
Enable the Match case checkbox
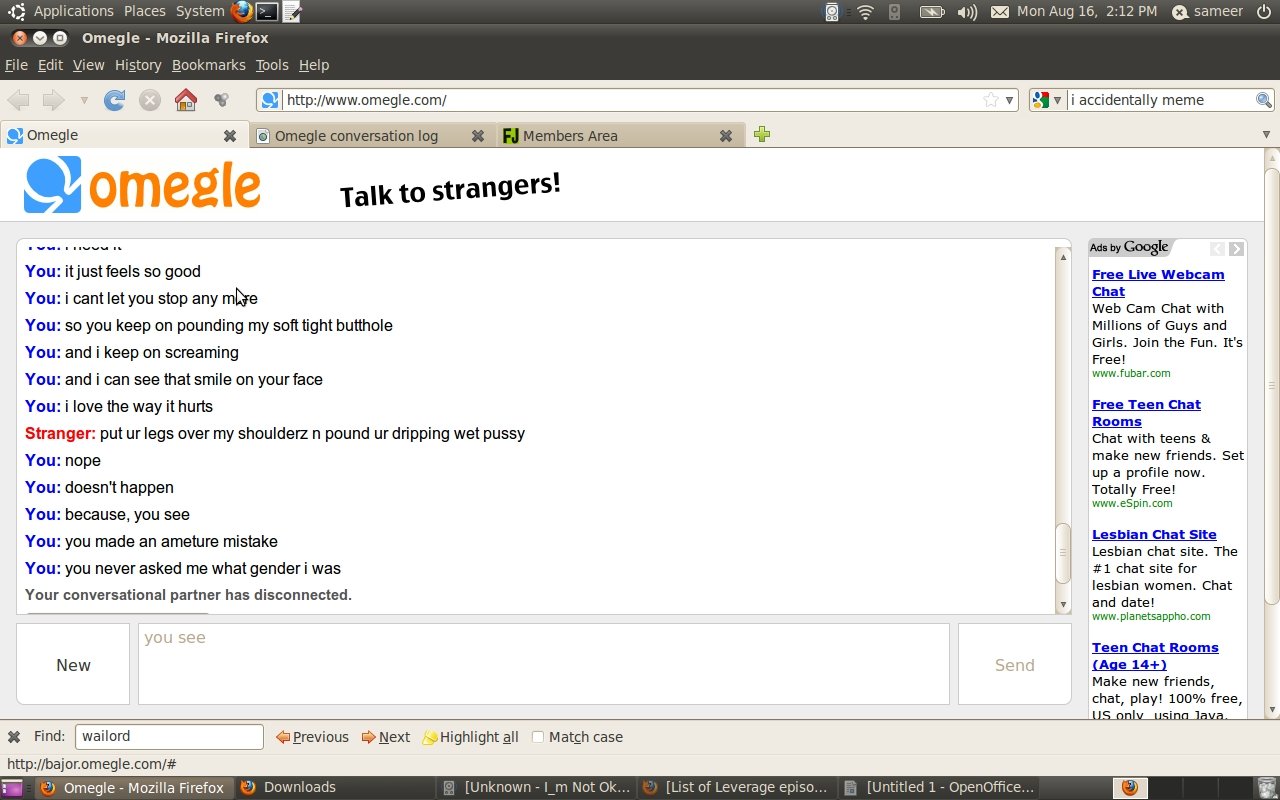537,737
